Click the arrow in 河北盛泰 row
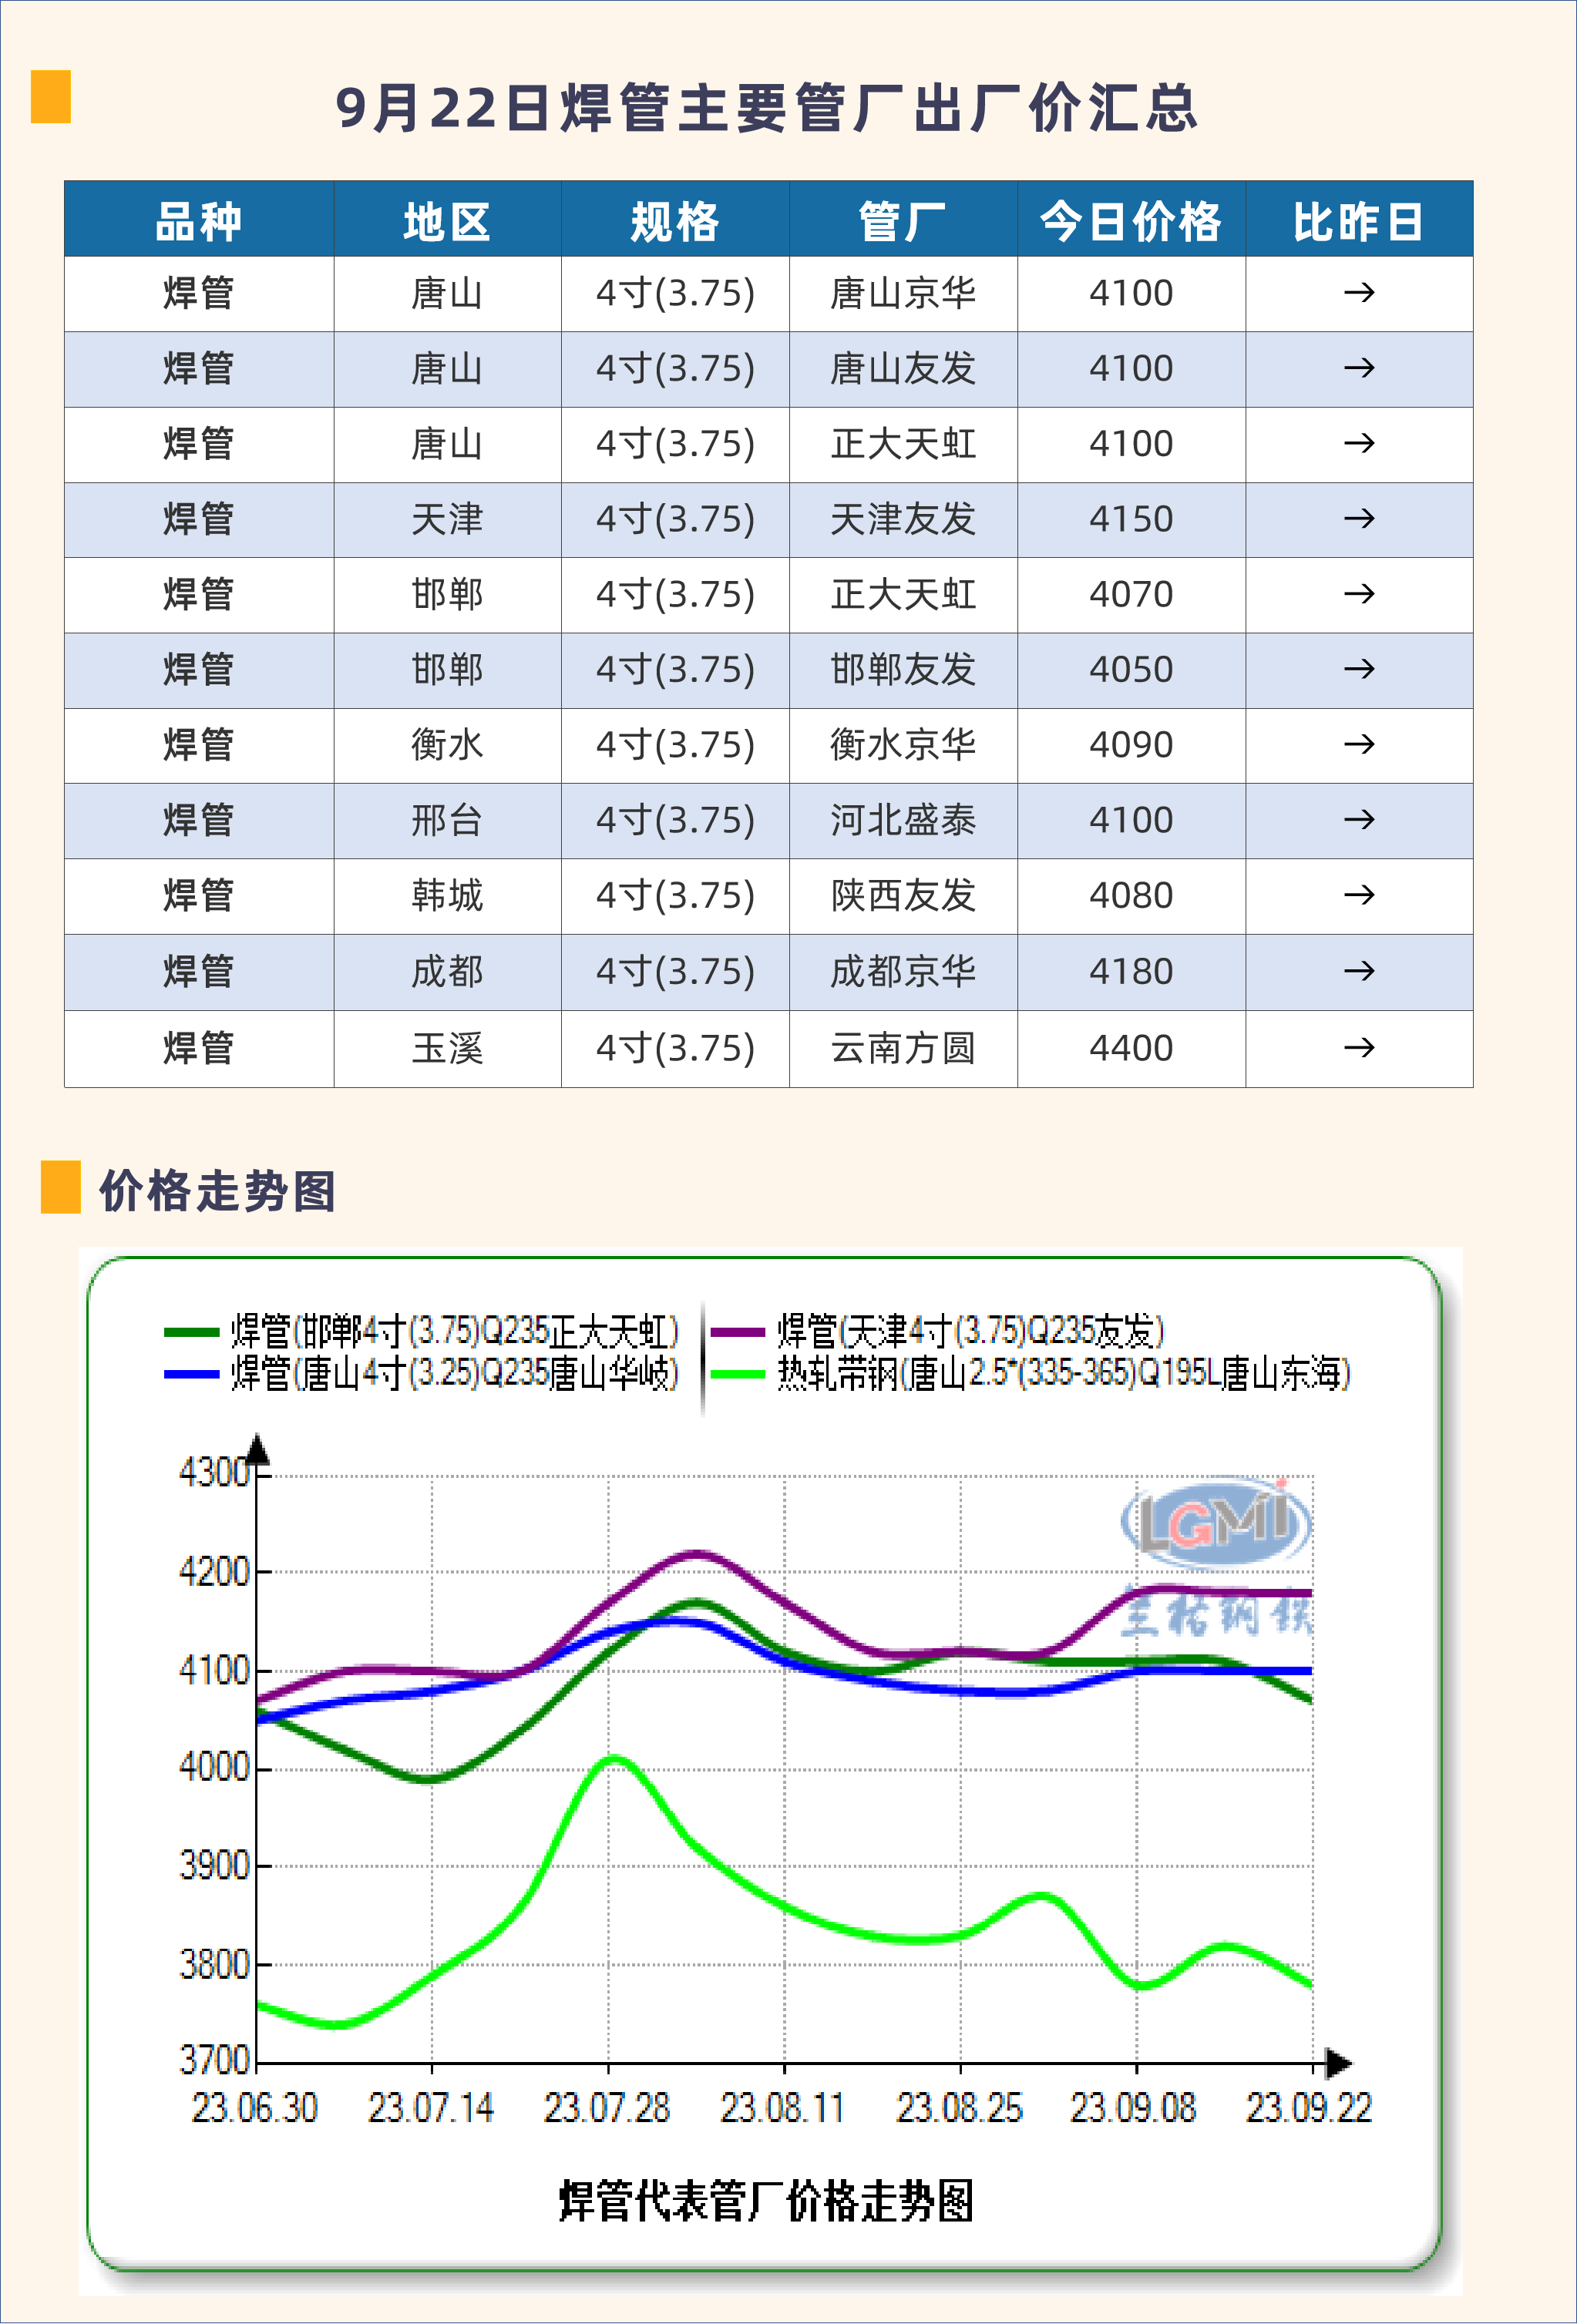Screen dimensions: 1577x2324 1358,820
